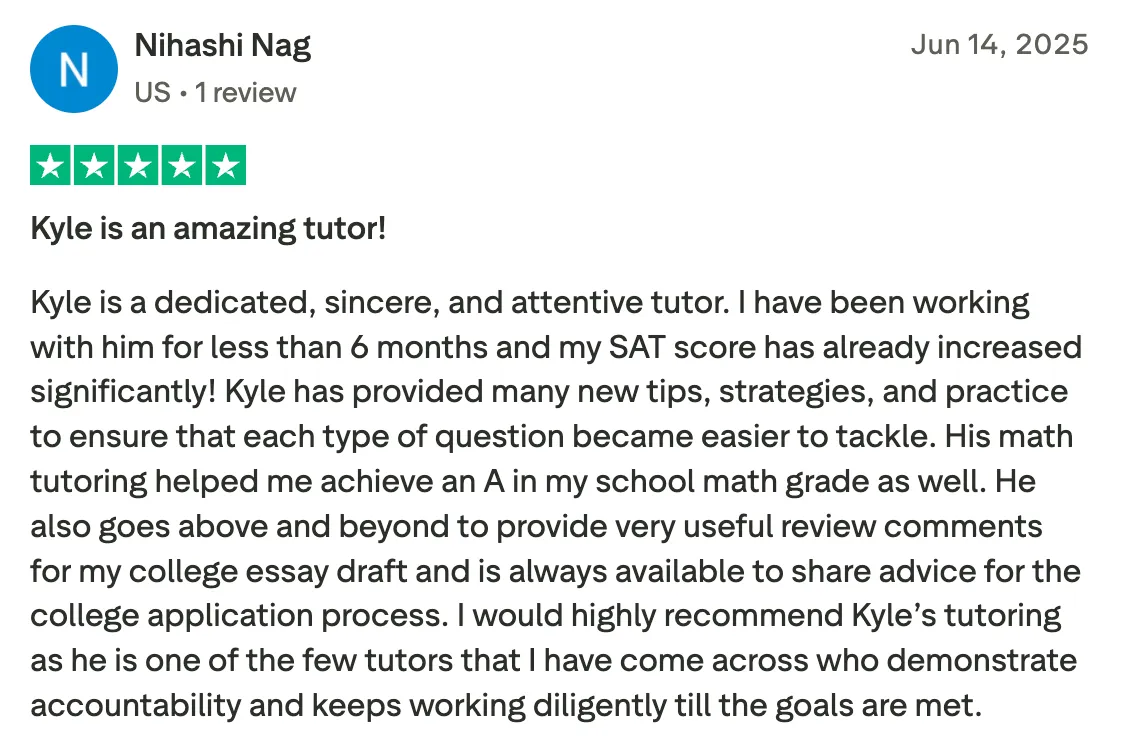Open the review title Kyle is an amazing tutor!
The image size is (1134, 754).
pyautogui.click(x=208, y=229)
